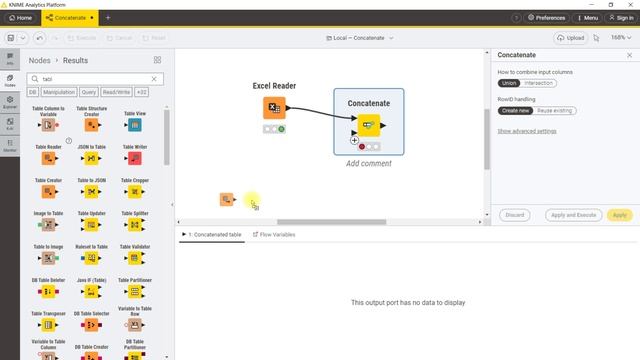Viewport: 640px width, 360px height.
Task: Toggle canvas pan/selection mode cursor icon
Action: tap(596, 38)
